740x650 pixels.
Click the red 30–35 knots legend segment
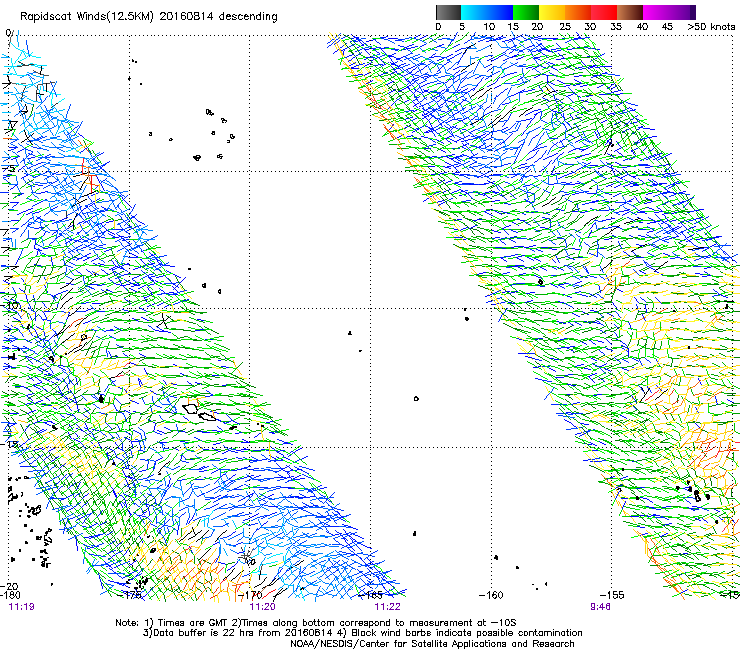coord(604,12)
